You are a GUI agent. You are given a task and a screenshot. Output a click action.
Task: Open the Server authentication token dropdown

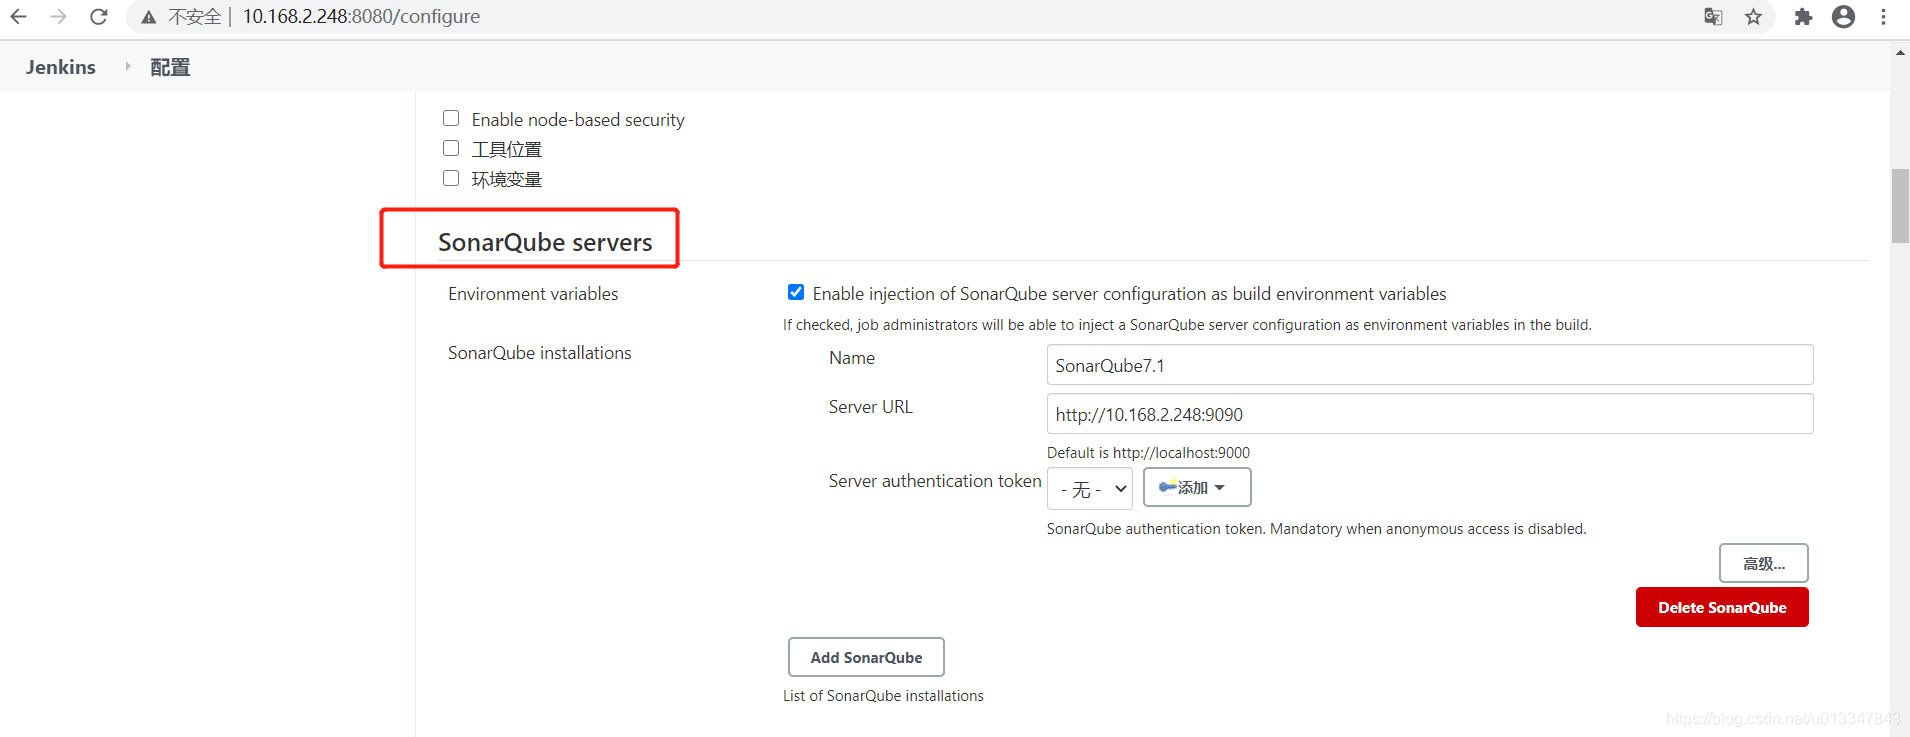click(1090, 489)
